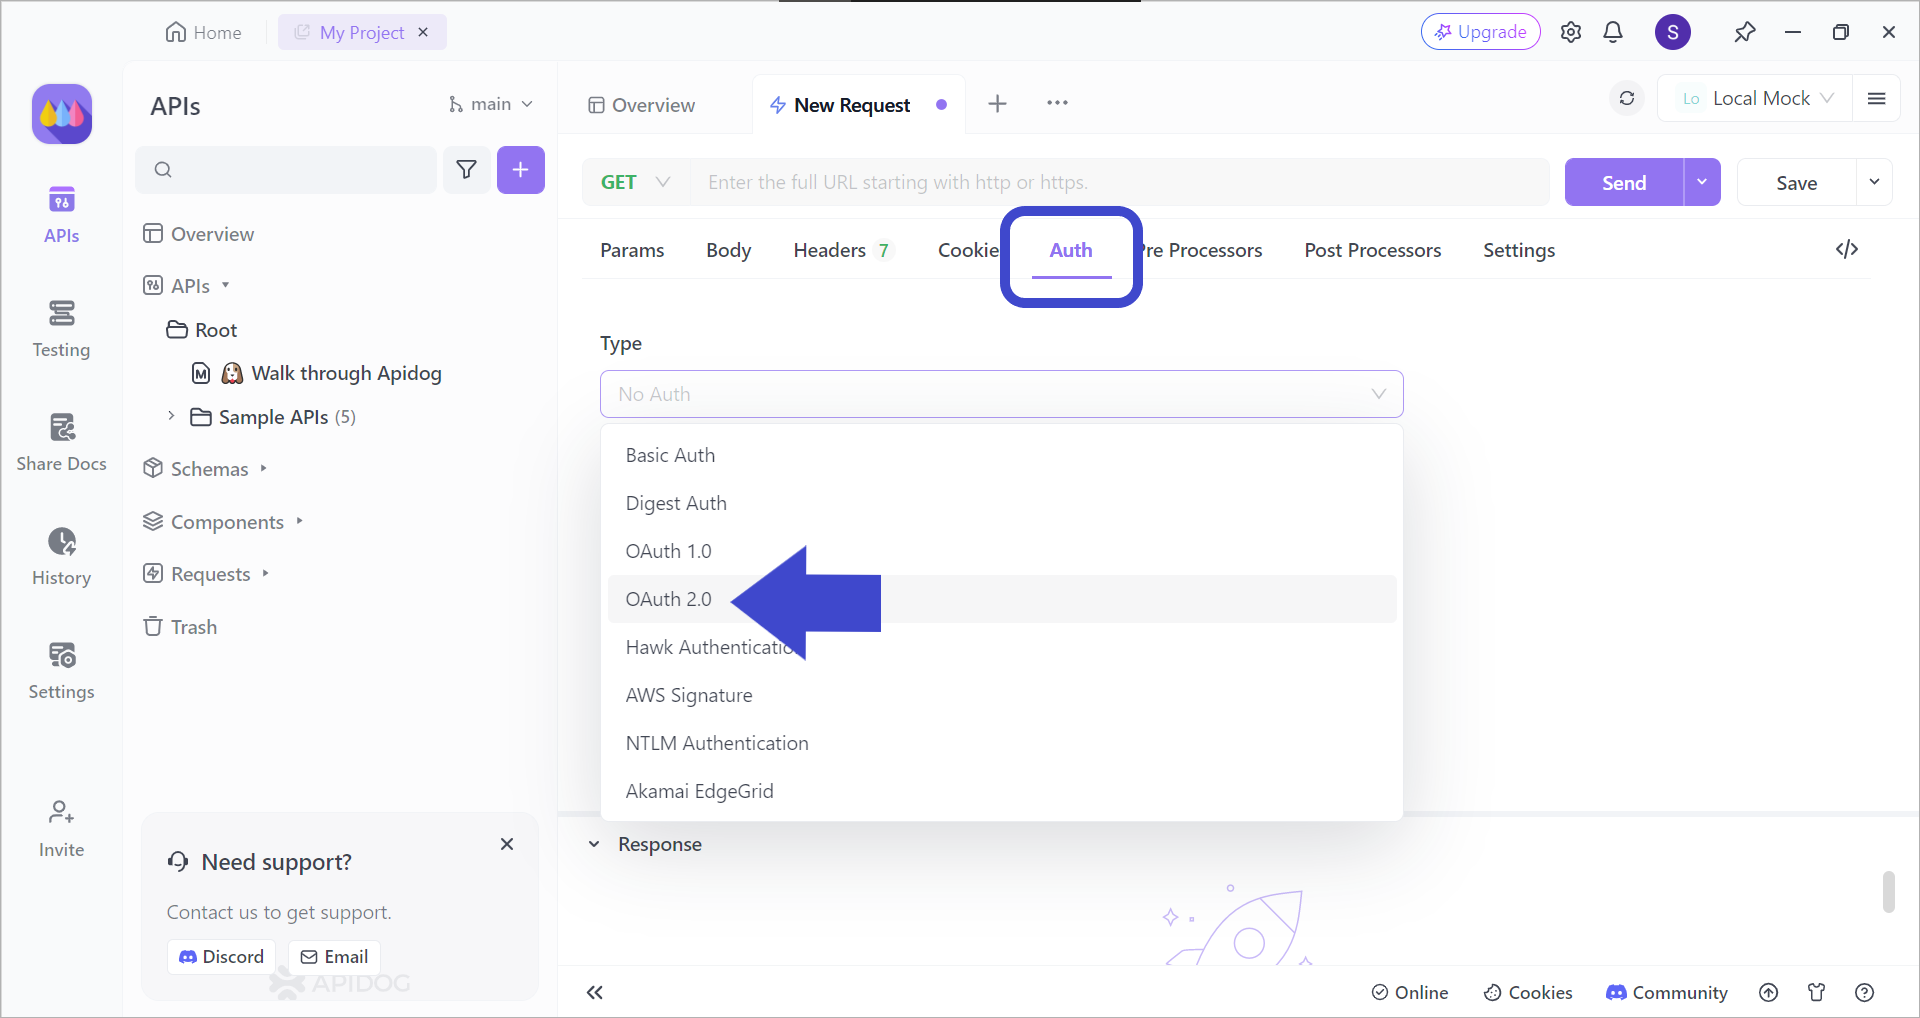Image resolution: width=1920 pixels, height=1018 pixels.
Task: Switch to the Headers tab
Action: click(829, 250)
